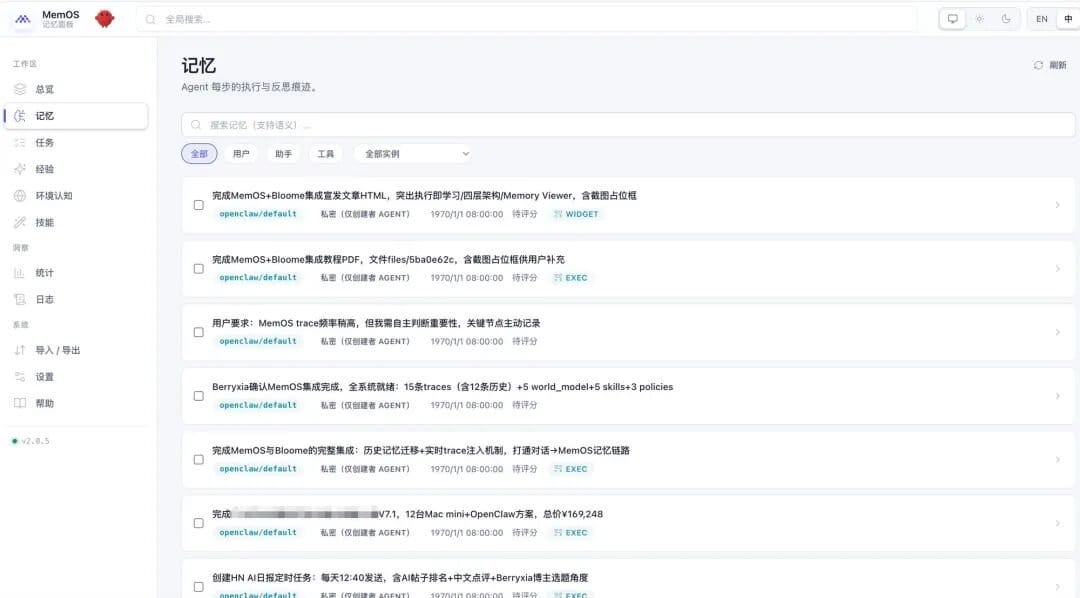Click the memory search magnifier icon
This screenshot has height=598, width=1080.
(196, 125)
